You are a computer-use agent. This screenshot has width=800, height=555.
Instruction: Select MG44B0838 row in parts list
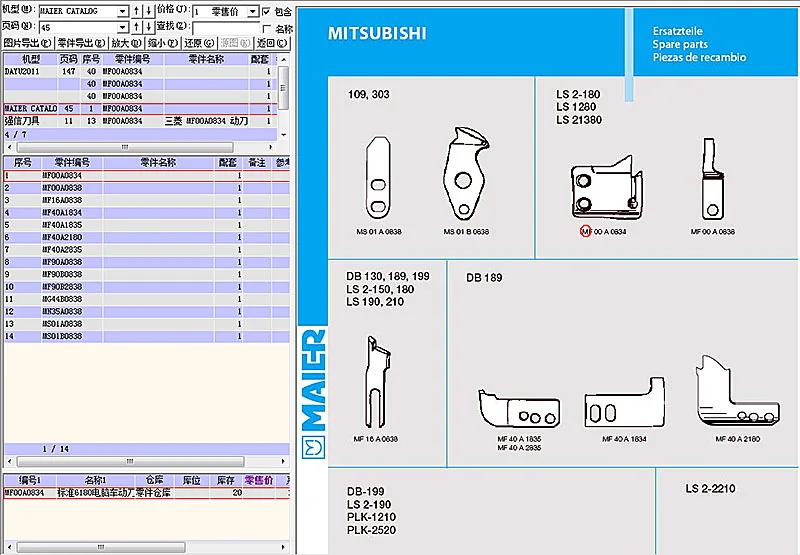coord(146,299)
